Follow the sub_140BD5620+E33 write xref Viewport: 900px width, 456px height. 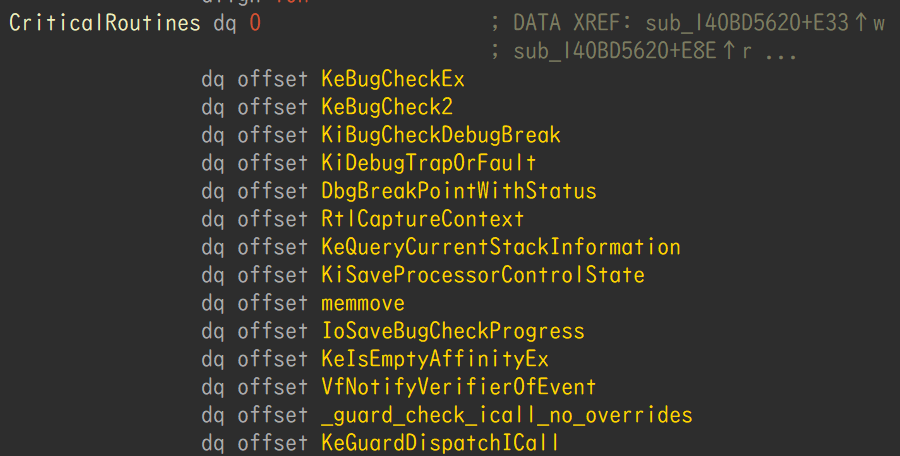click(x=747, y=23)
